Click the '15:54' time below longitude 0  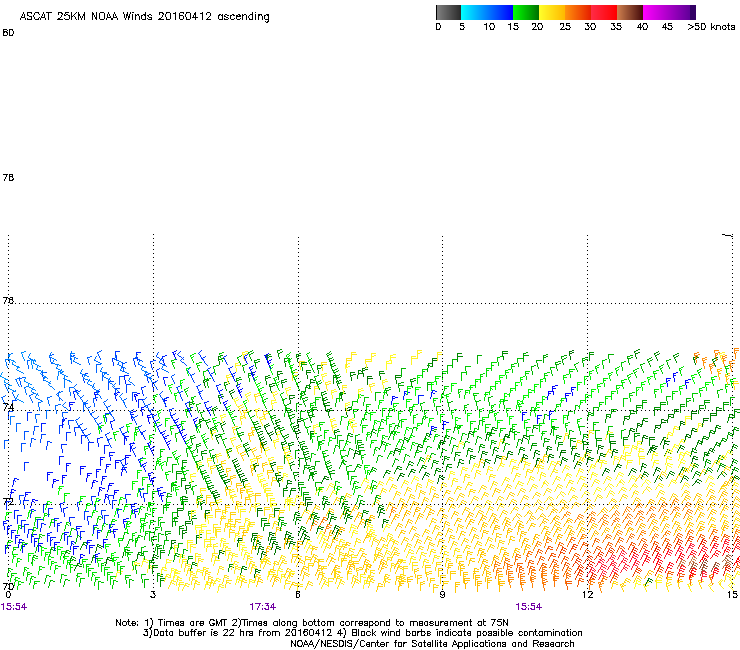tap(14, 607)
